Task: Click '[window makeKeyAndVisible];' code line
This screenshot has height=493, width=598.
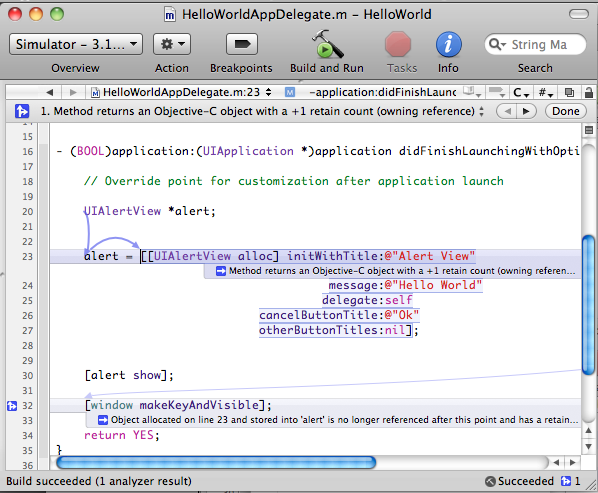Action: [178, 405]
